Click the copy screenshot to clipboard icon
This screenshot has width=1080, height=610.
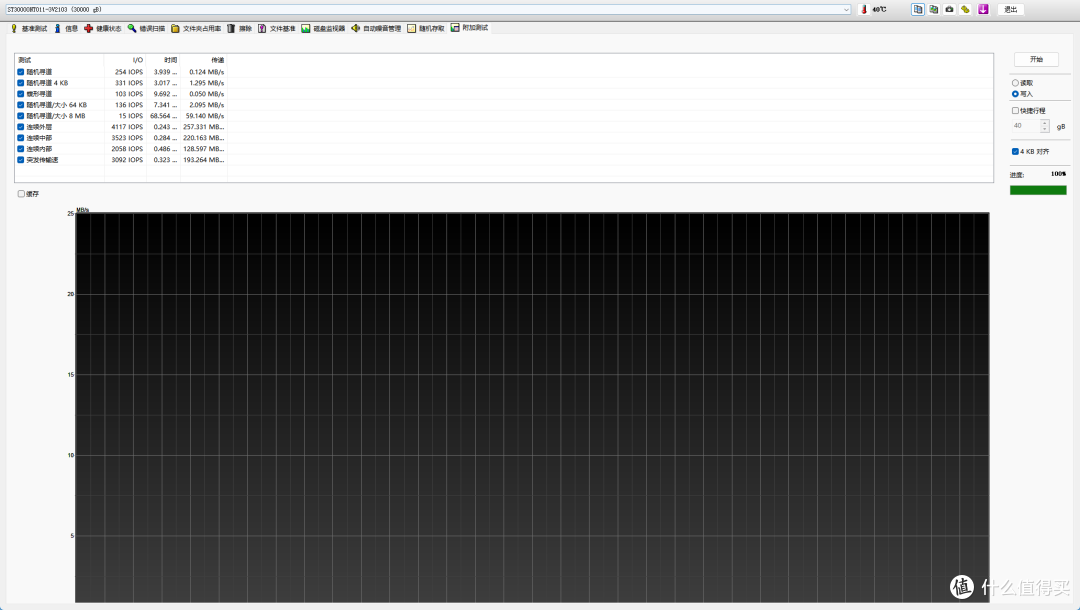click(x=933, y=10)
